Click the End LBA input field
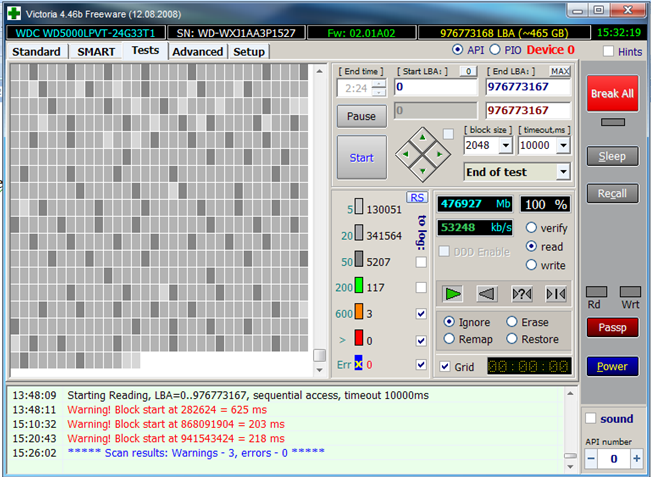The height and width of the screenshot is (478, 652). [x=528, y=87]
